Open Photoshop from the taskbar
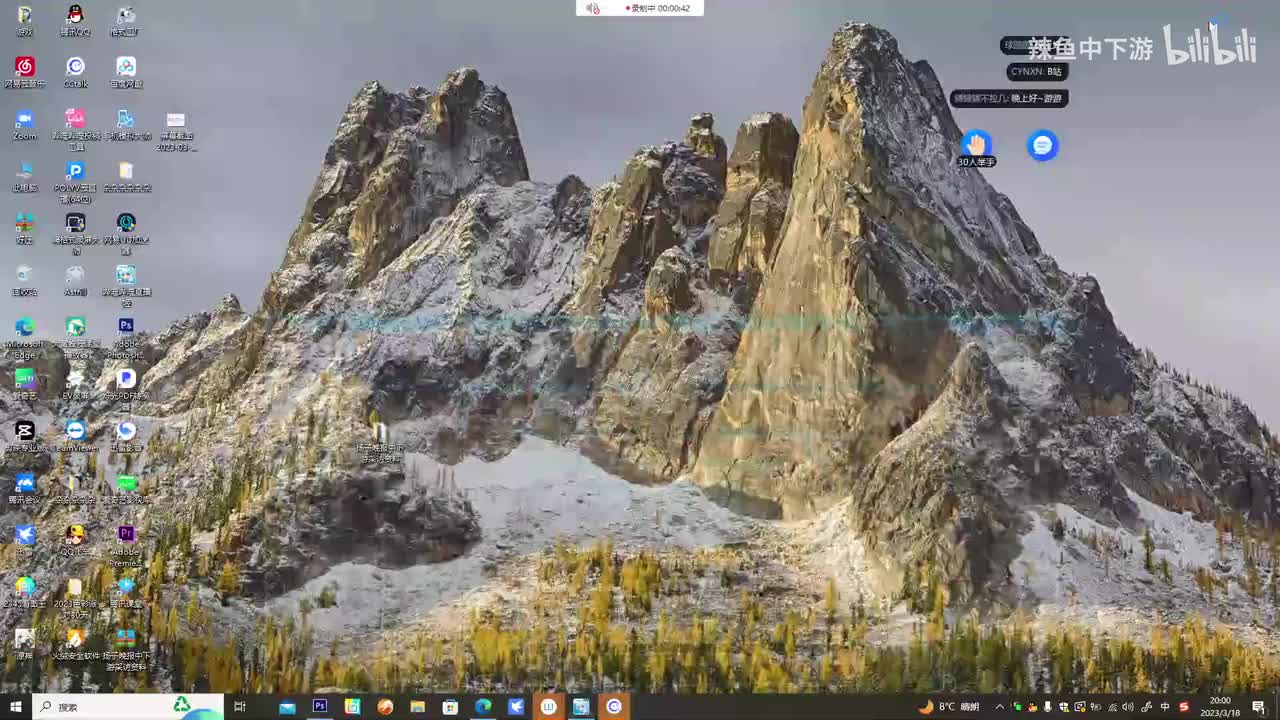 [320, 706]
